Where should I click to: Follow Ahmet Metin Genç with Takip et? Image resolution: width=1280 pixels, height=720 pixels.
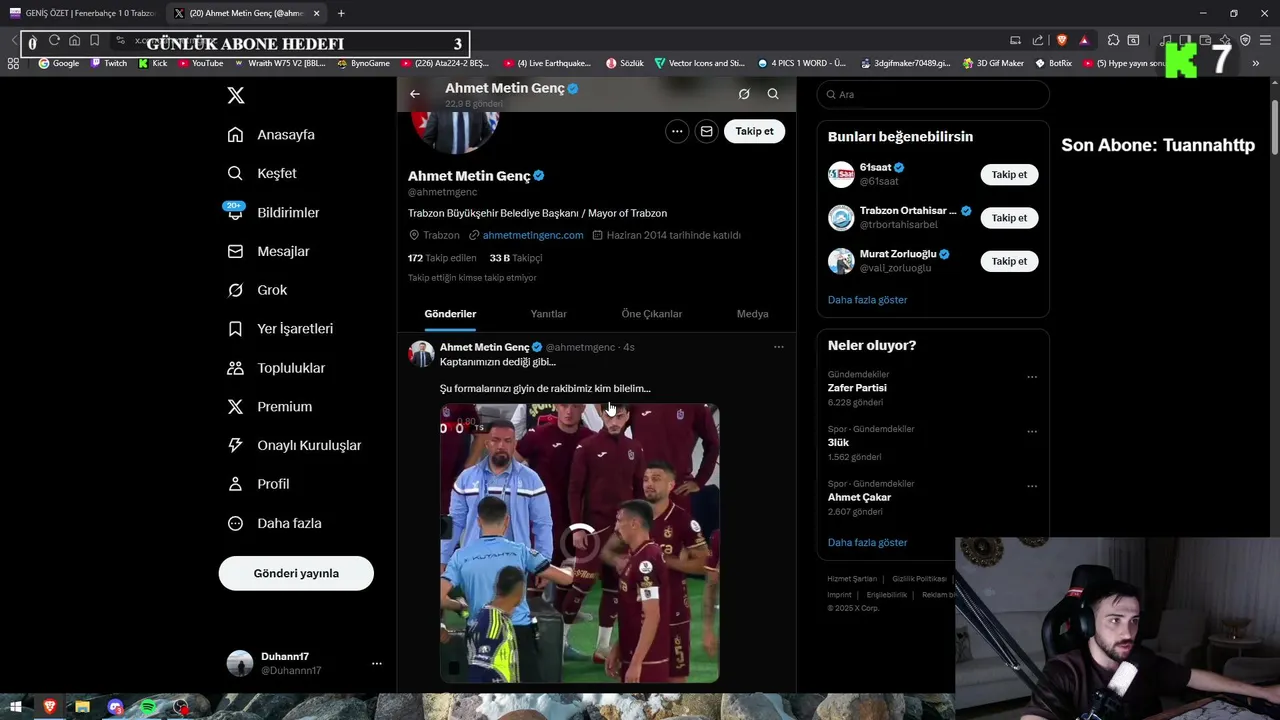(754, 131)
